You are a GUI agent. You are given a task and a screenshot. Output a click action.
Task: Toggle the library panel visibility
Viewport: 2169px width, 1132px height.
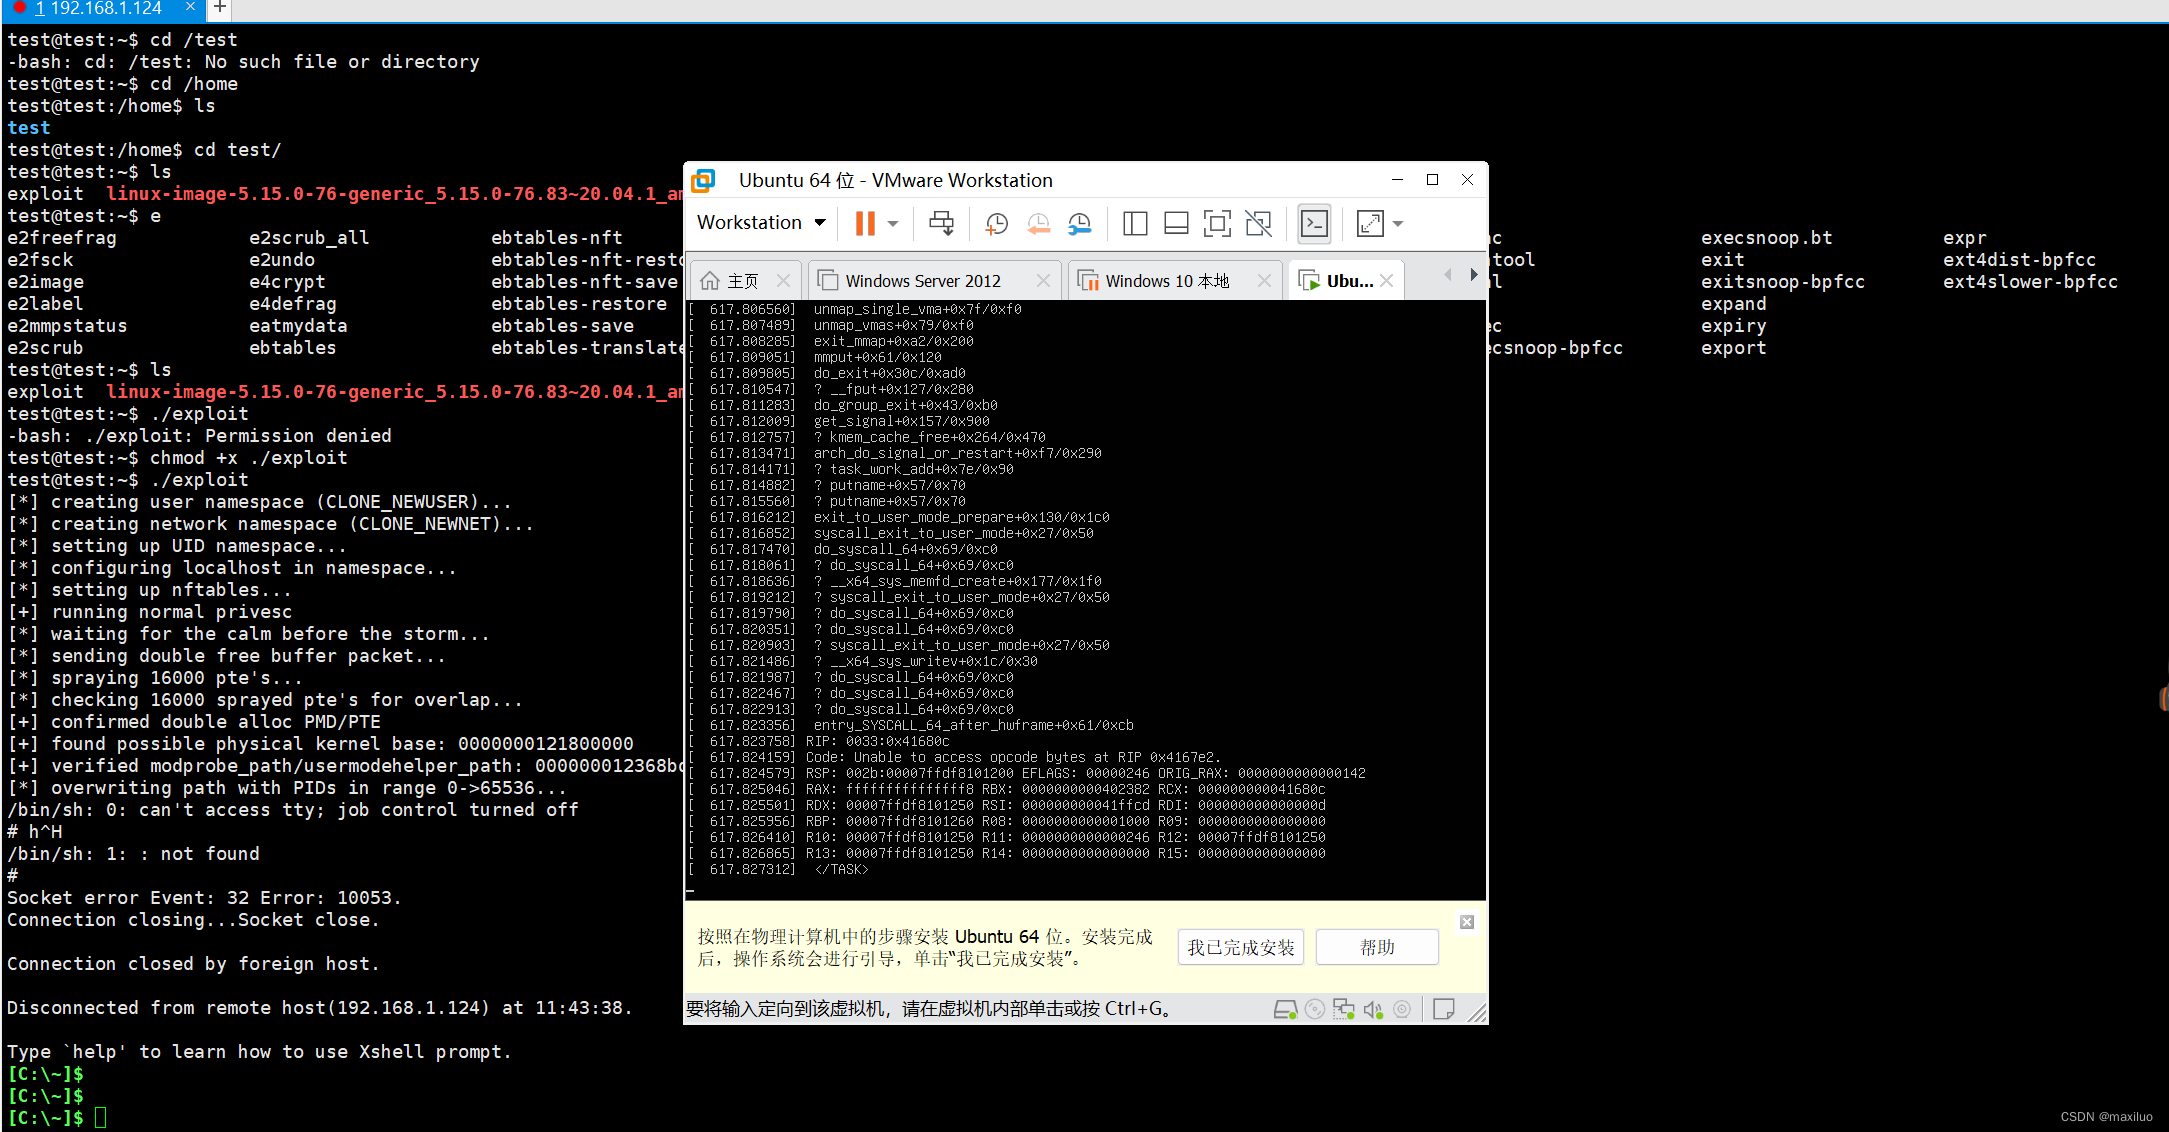point(1135,223)
